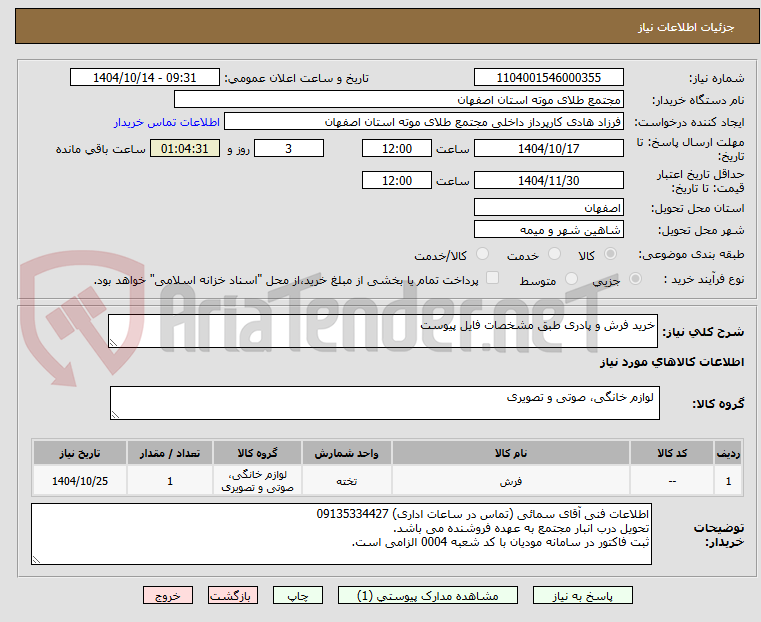Click the response deadline hour field 12:00
The image size is (761, 622).
tap(397, 148)
